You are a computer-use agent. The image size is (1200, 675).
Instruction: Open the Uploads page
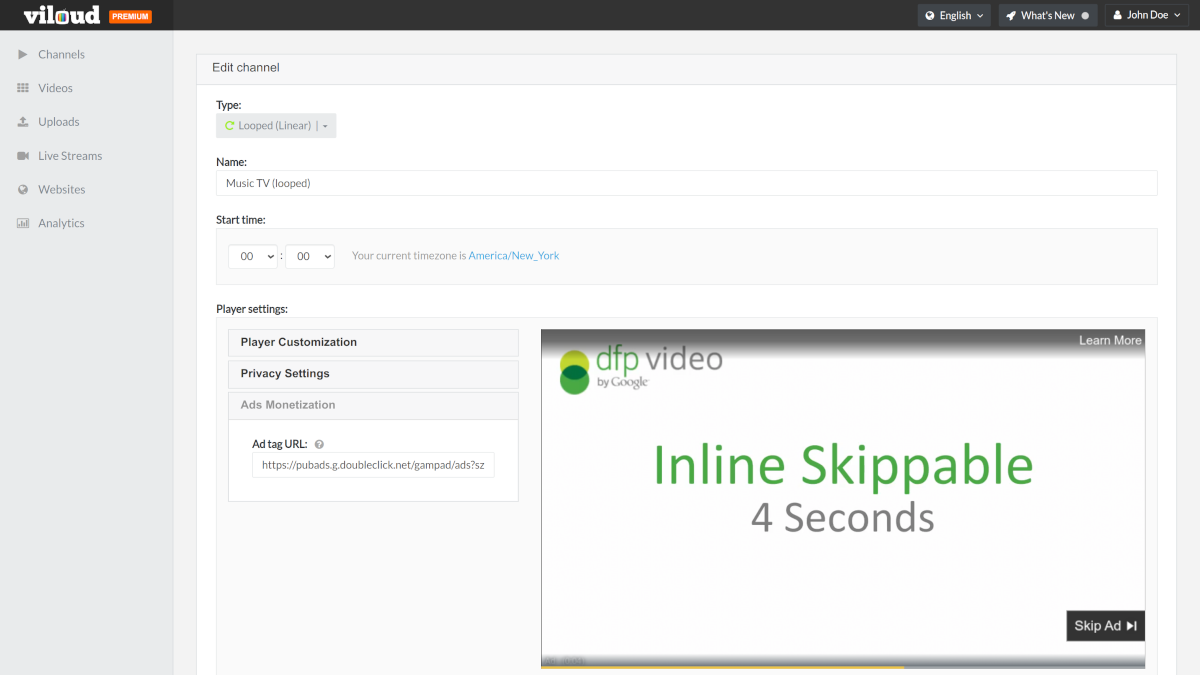coord(58,121)
